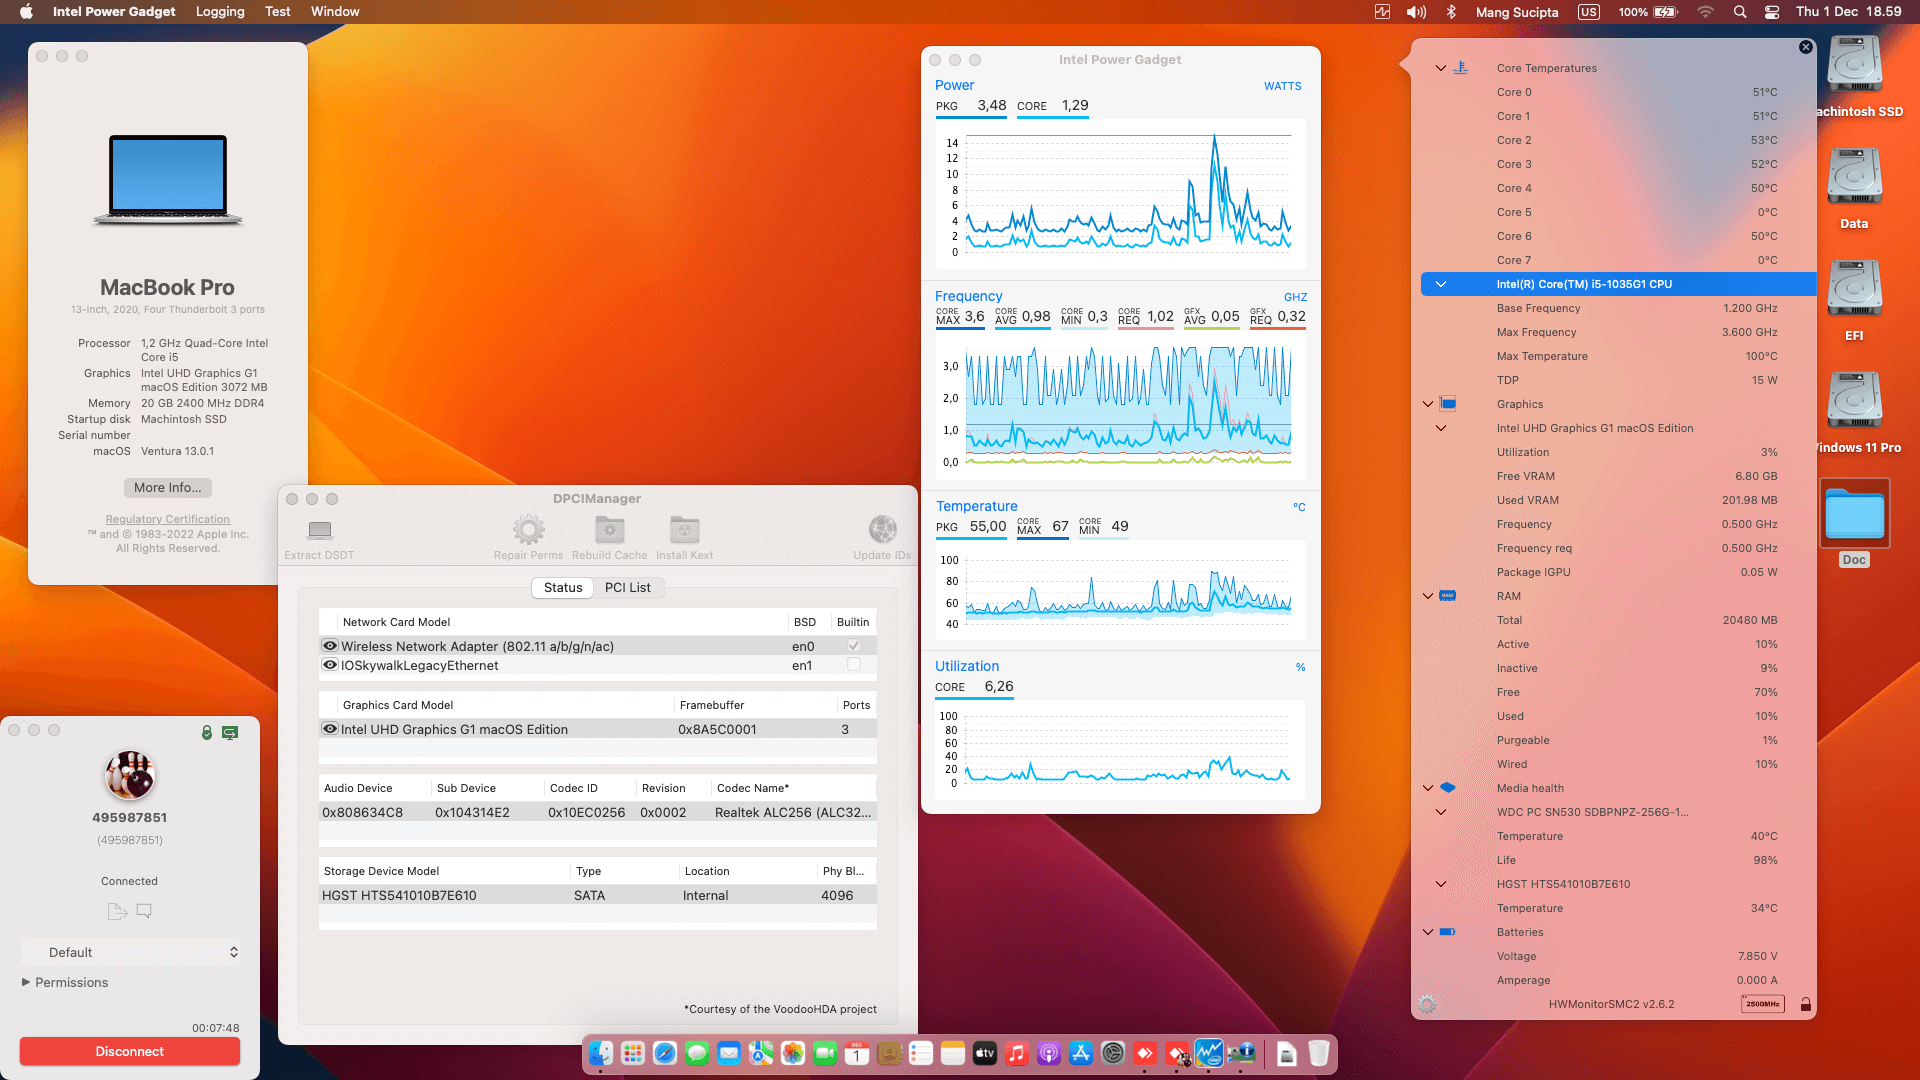Switch to the PCI List tab

tap(628, 587)
